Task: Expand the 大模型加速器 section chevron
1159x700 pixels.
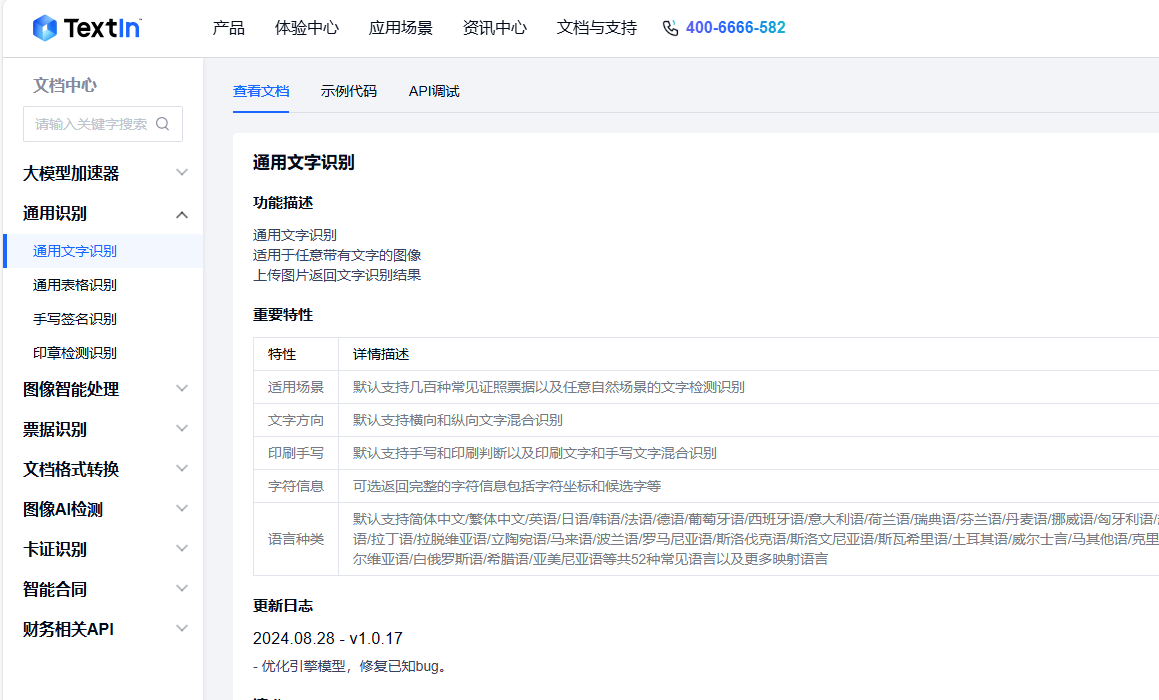Action: (182, 173)
